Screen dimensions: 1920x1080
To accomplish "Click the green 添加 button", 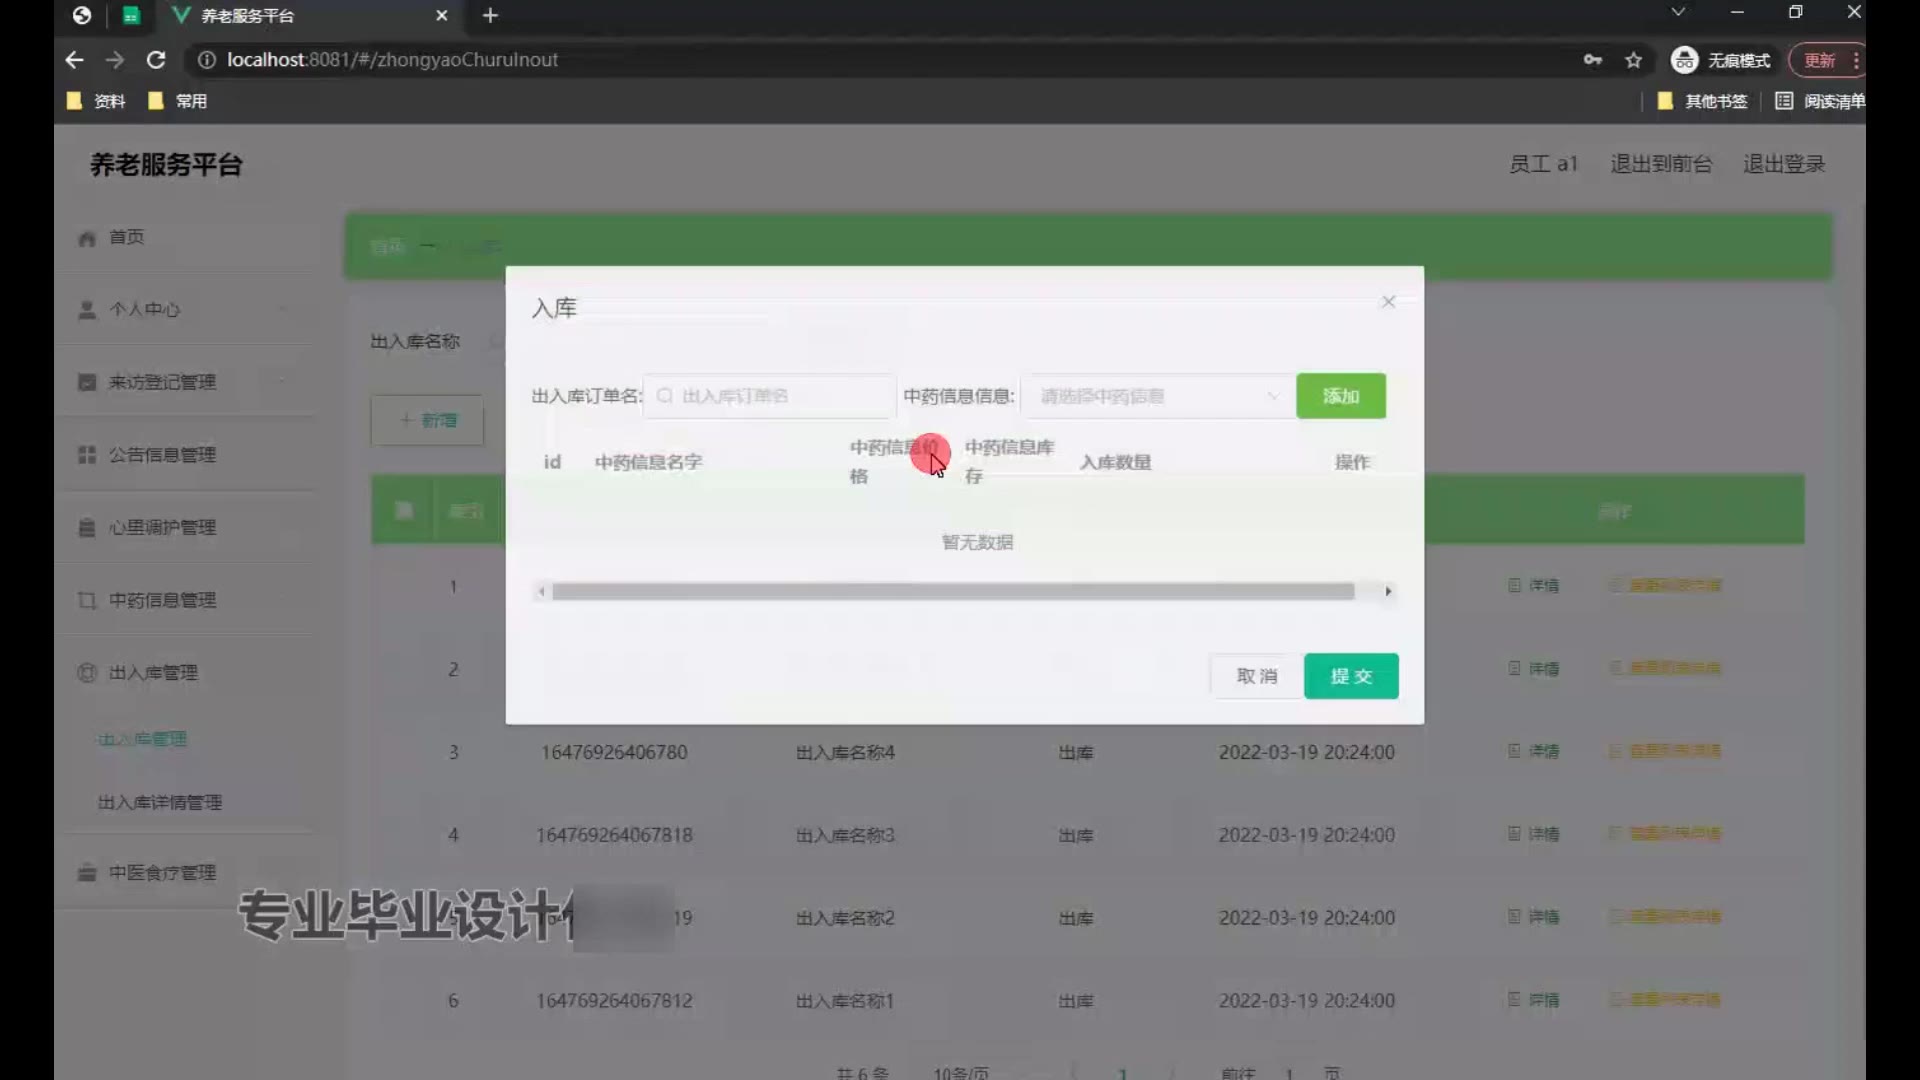I will pyautogui.click(x=1340, y=396).
